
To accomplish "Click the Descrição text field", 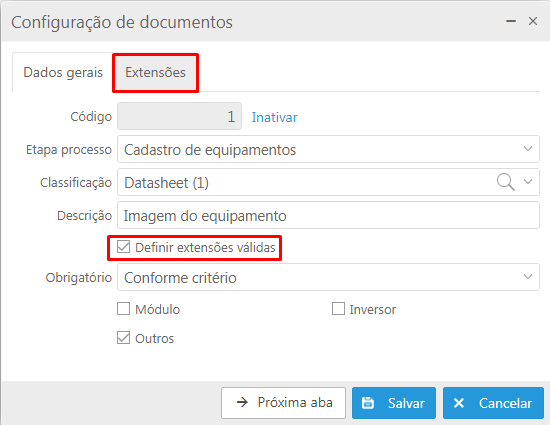I will pos(328,215).
